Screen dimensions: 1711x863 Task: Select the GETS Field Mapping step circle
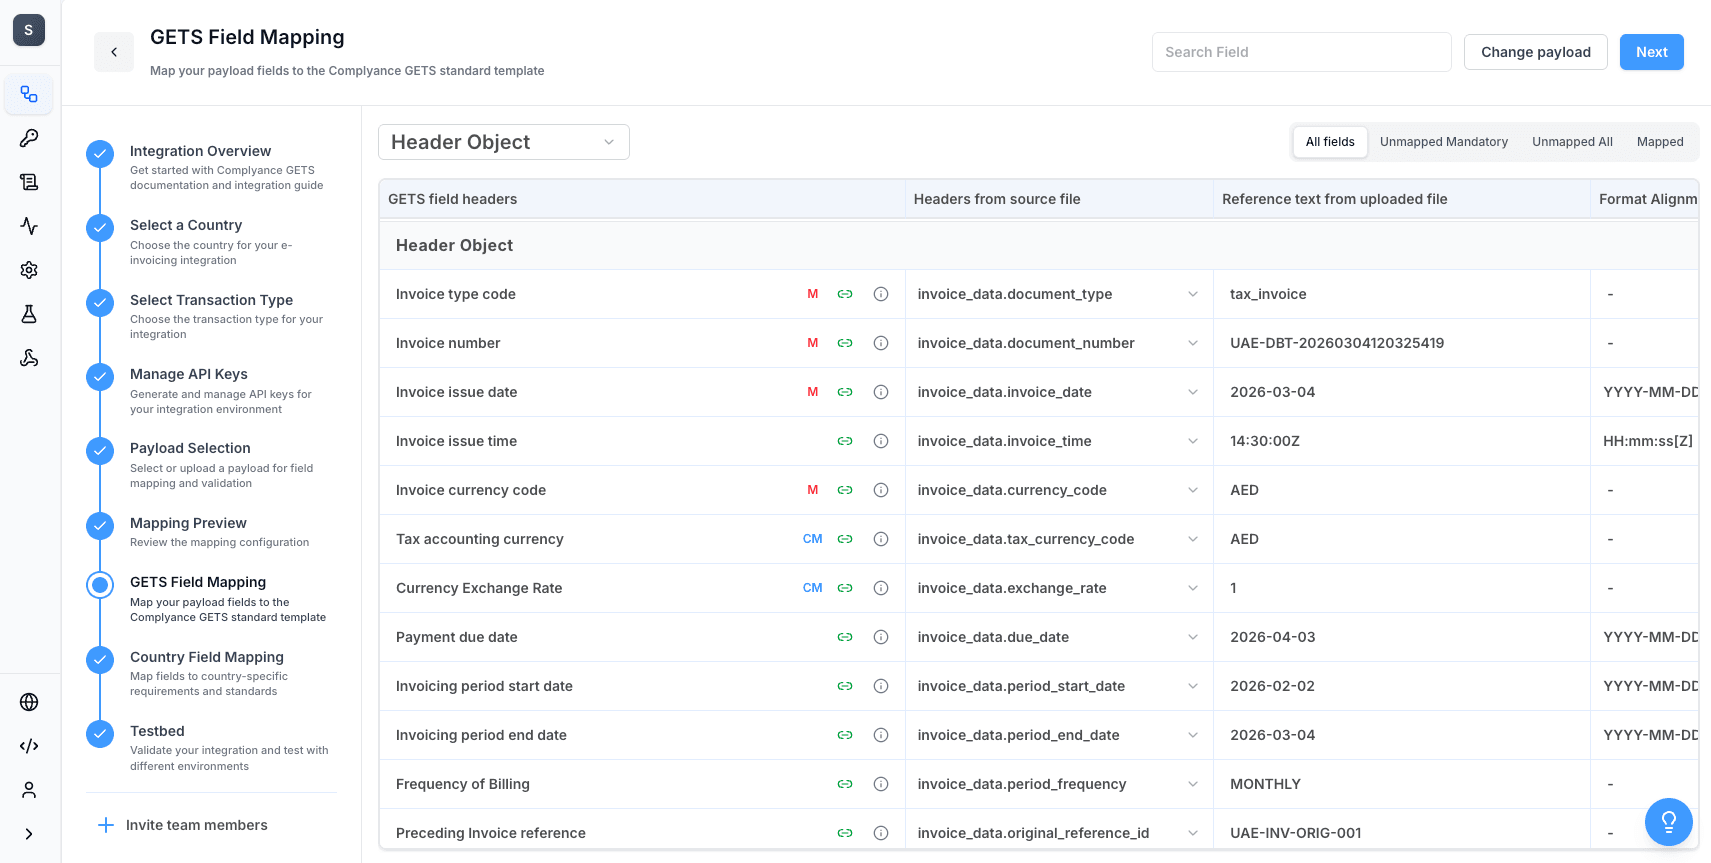[x=100, y=585]
